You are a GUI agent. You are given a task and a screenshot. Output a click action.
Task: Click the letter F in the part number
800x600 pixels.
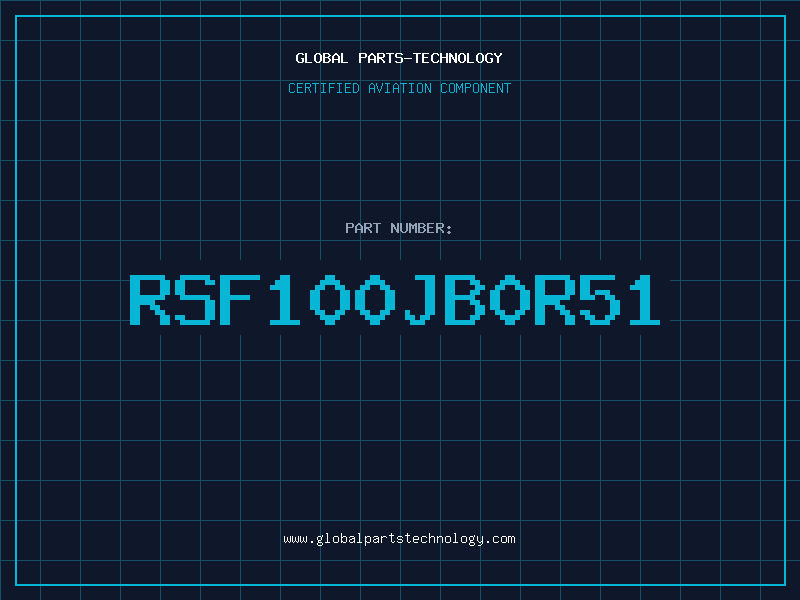(240, 299)
